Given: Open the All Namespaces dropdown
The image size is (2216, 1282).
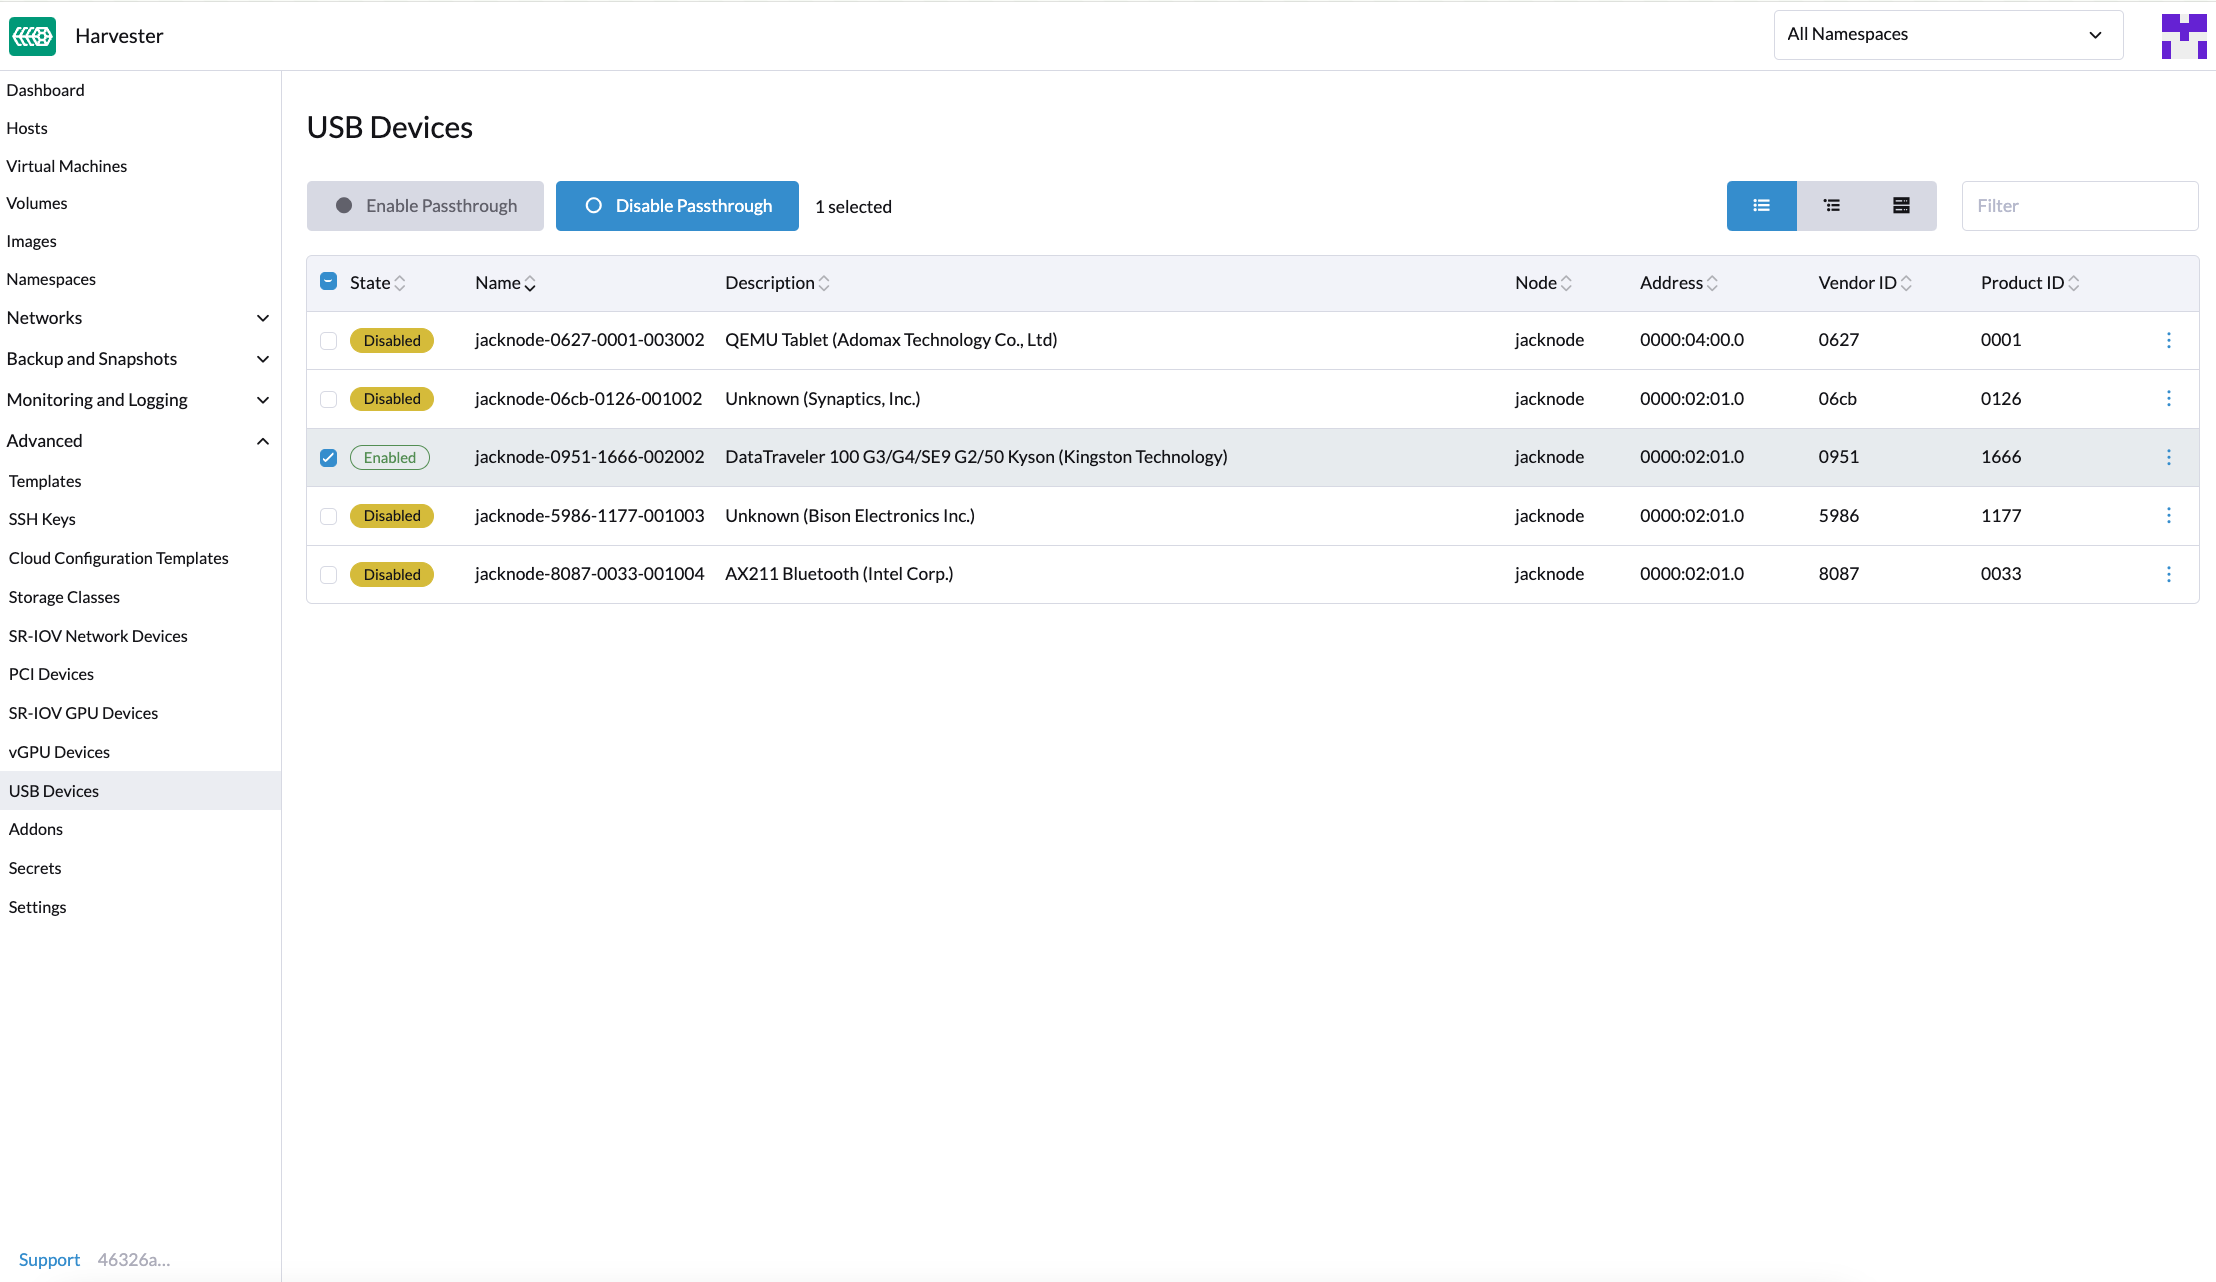Looking at the screenshot, I should tap(1947, 35).
